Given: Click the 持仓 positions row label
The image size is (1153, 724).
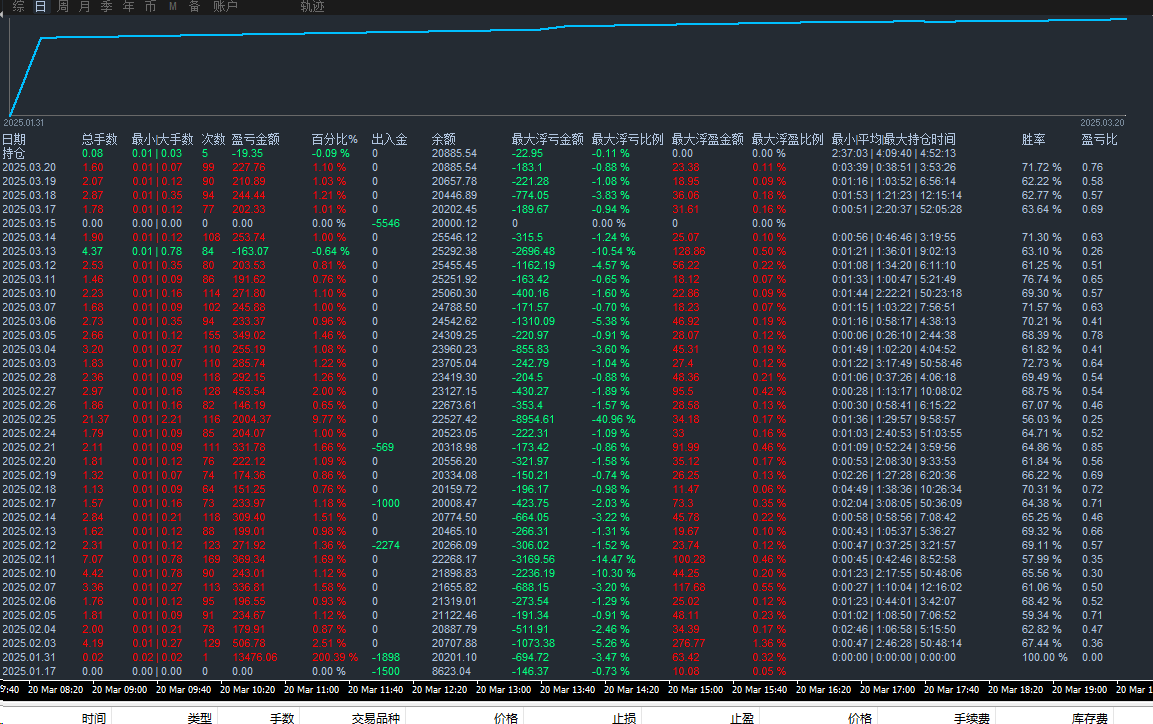Looking at the screenshot, I should tap(14, 153).
